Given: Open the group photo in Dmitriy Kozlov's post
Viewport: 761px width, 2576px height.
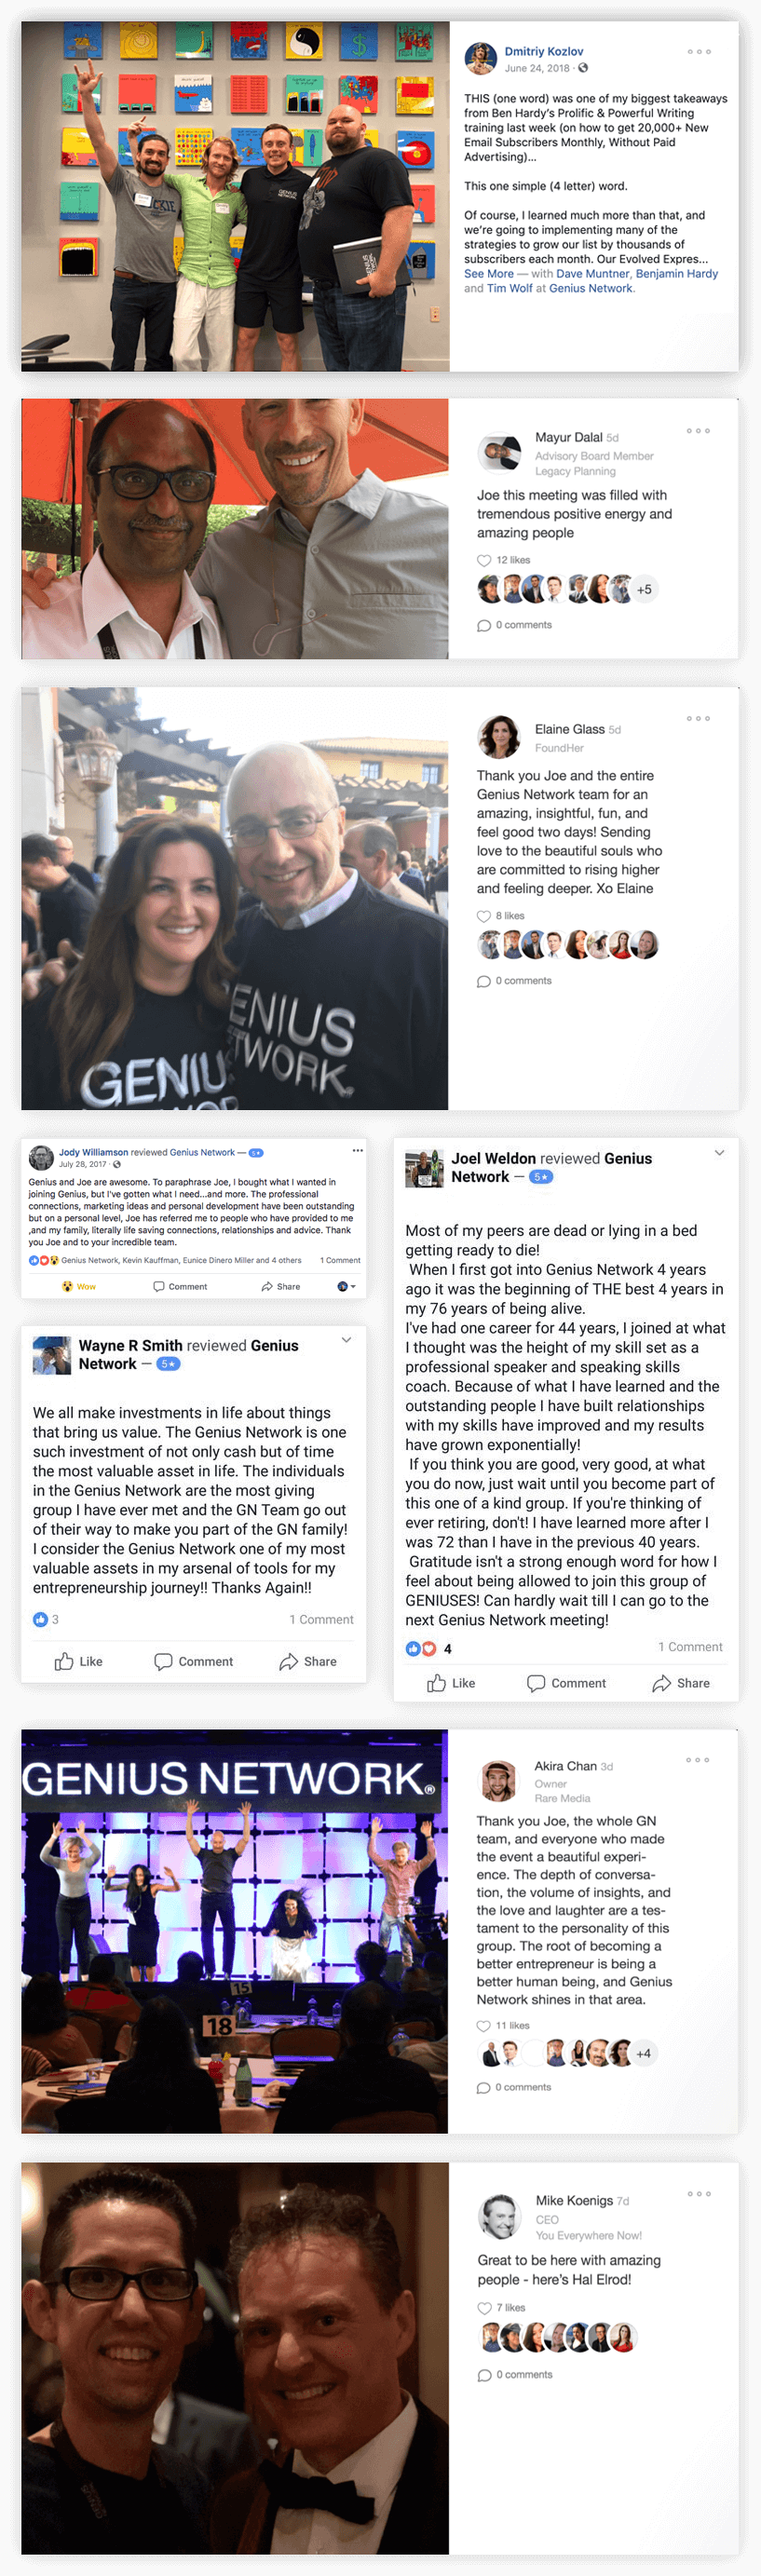Looking at the screenshot, I should (x=235, y=196).
